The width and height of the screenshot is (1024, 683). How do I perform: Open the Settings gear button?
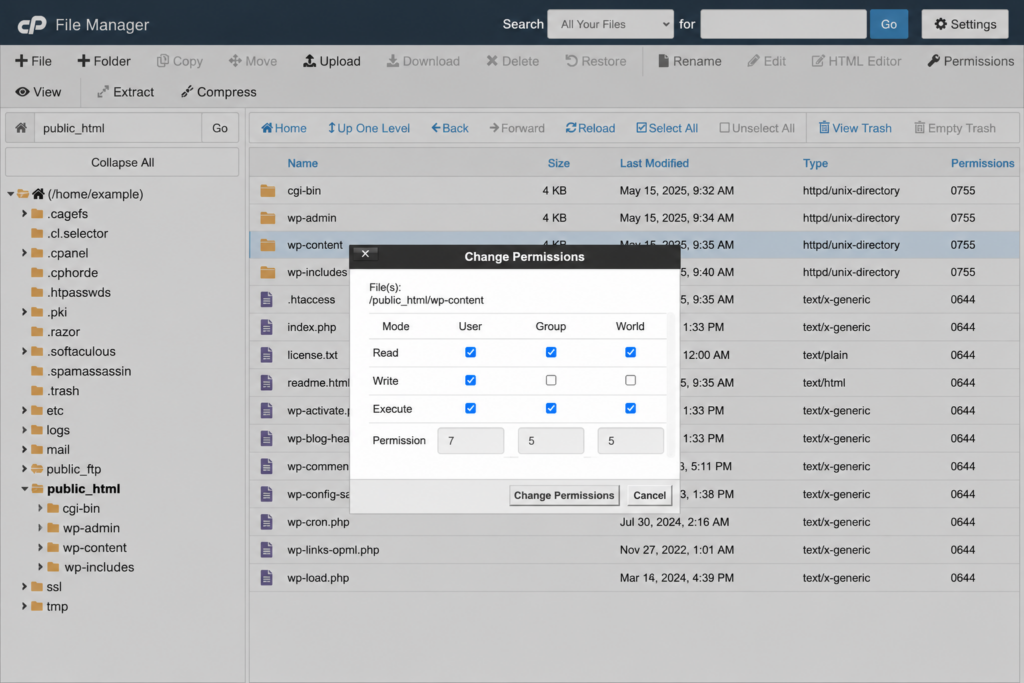point(965,24)
